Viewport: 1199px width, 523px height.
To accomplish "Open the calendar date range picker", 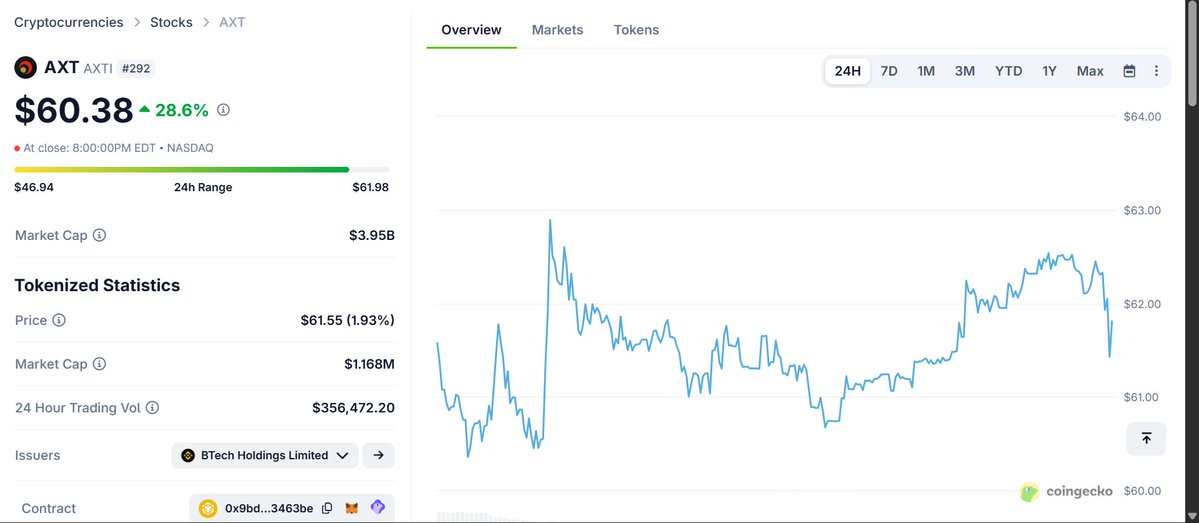I will tap(1129, 71).
